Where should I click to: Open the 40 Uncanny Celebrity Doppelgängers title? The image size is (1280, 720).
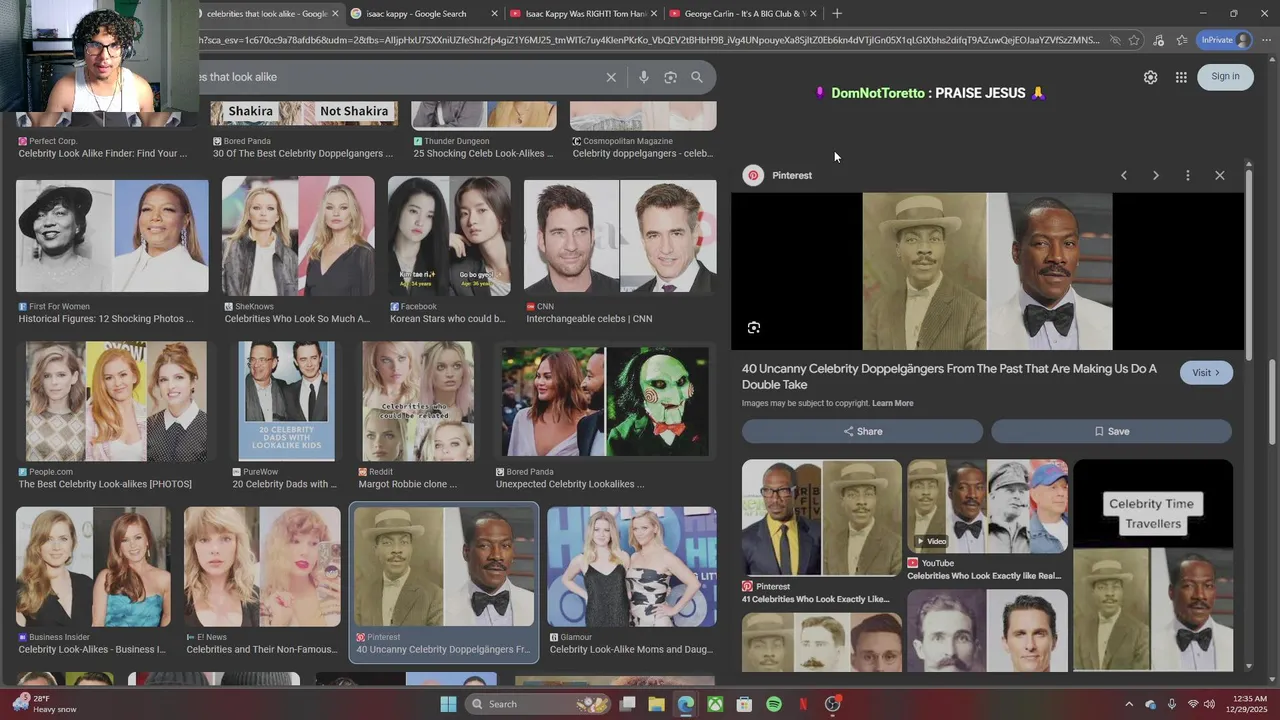[x=949, y=376]
